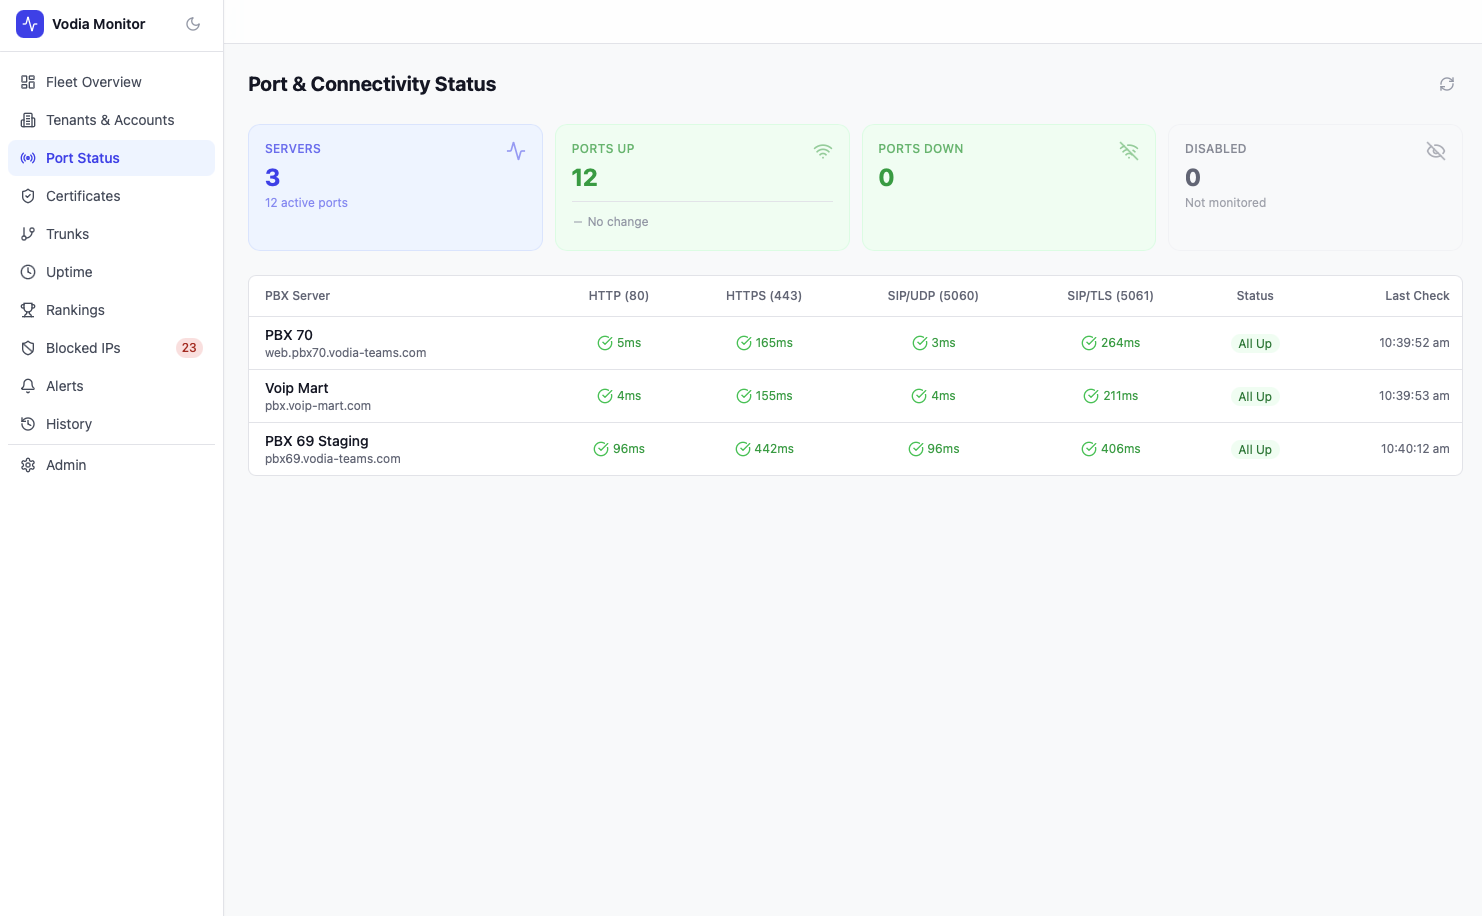
Task: Click the PBX 70 server row name
Action: pyautogui.click(x=289, y=335)
